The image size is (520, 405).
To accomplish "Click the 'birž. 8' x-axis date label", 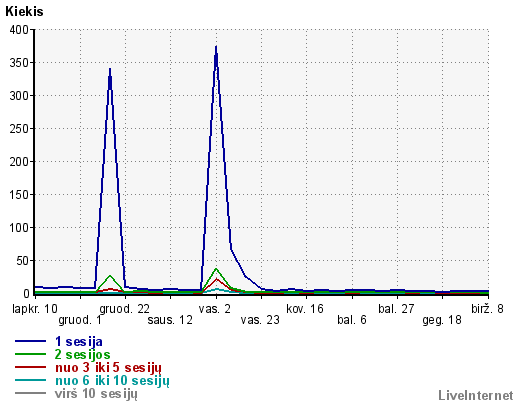I will coord(487,309).
